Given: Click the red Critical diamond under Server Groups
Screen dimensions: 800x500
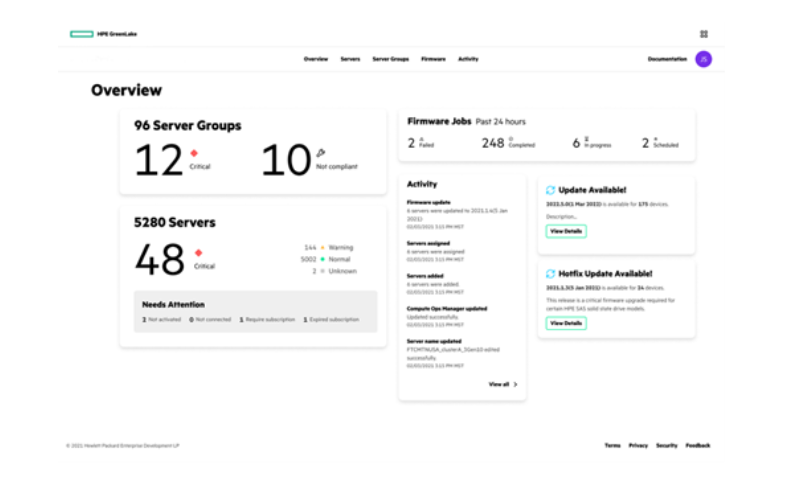Looking at the screenshot, I should [194, 153].
